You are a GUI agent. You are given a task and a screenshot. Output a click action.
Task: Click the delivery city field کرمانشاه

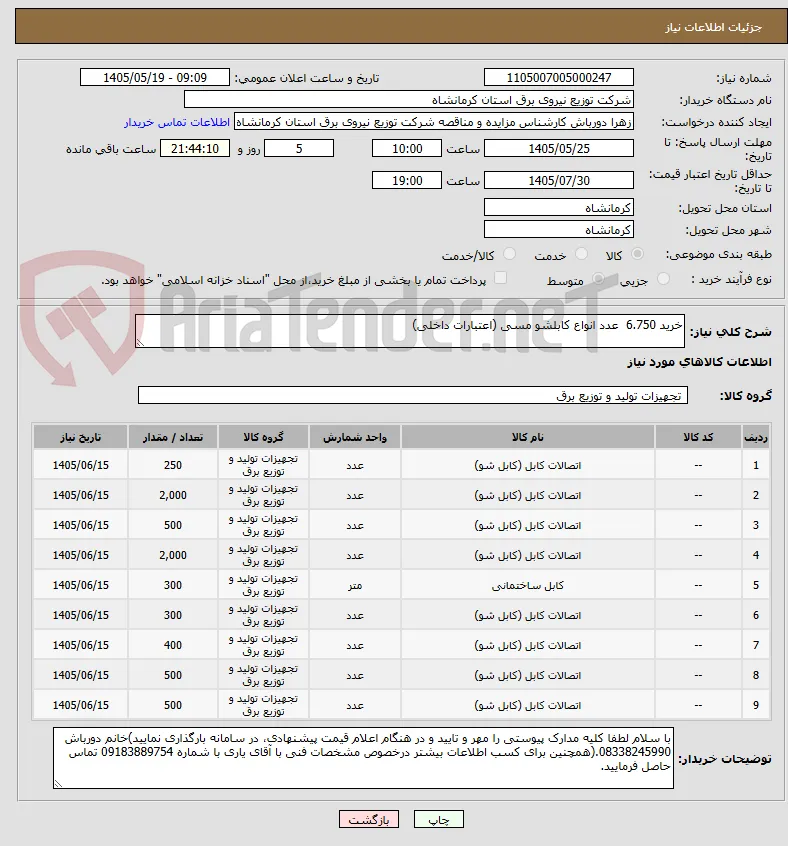[x=559, y=230]
